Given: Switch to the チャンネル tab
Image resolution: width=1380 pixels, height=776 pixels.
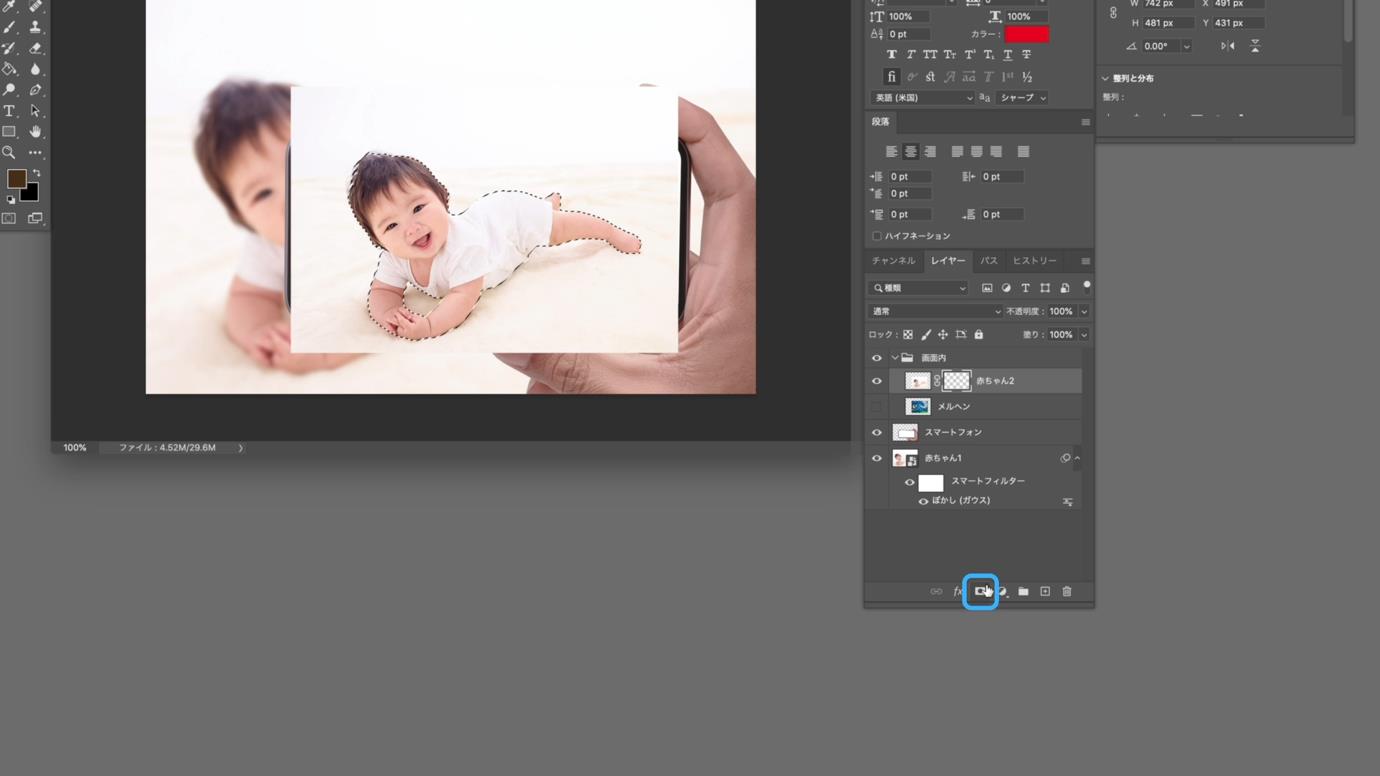Looking at the screenshot, I should point(893,261).
